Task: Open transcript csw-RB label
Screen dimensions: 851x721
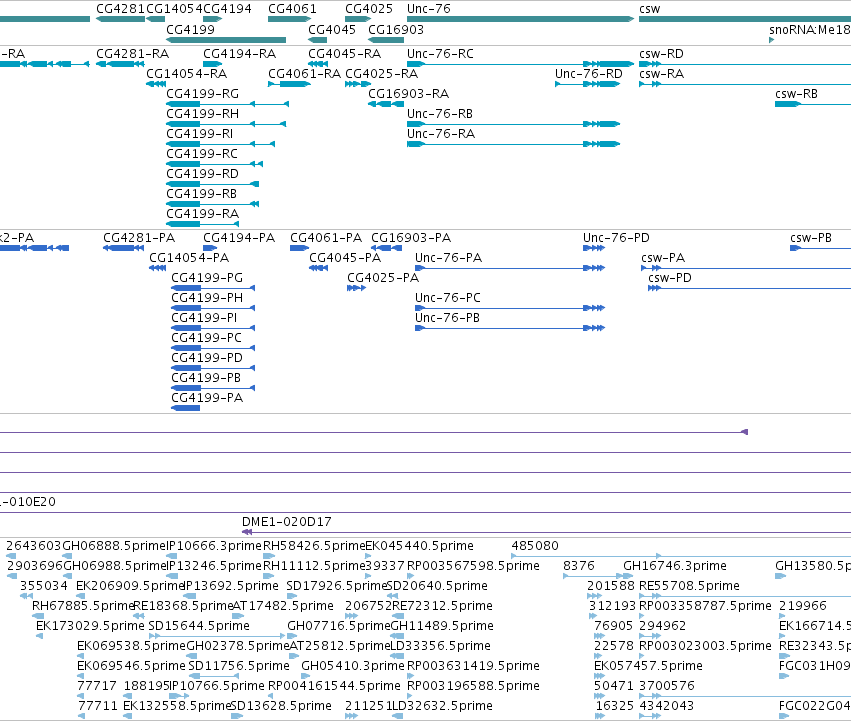Action: [796, 94]
